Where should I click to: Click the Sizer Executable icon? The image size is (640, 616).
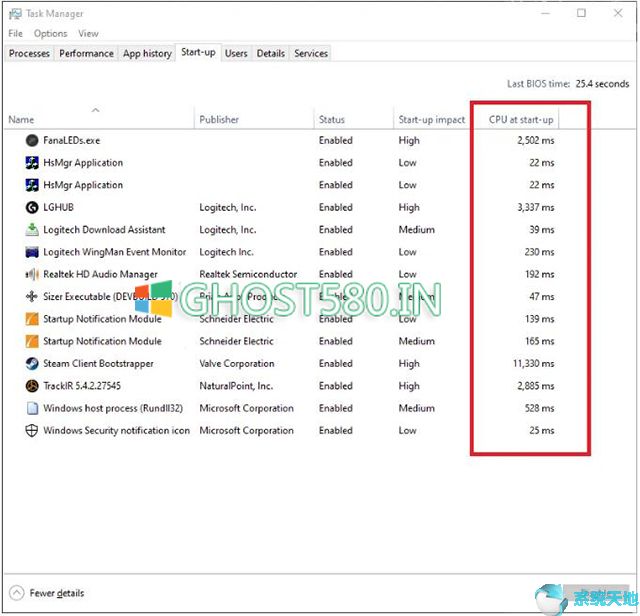point(32,296)
